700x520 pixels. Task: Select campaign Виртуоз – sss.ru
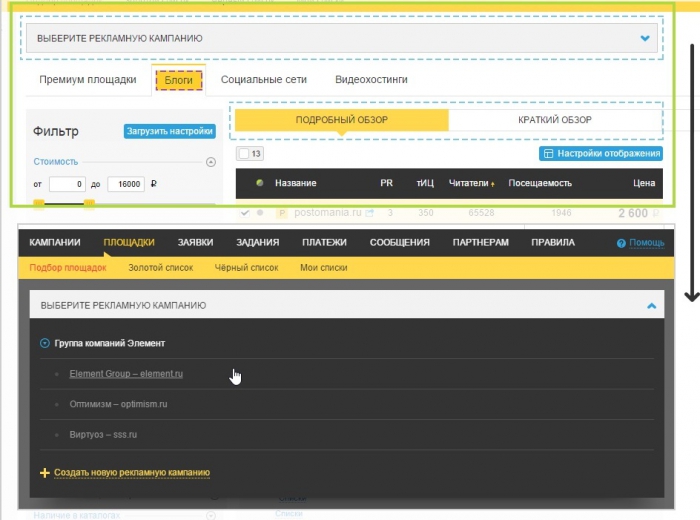pyautogui.click(x=103, y=435)
